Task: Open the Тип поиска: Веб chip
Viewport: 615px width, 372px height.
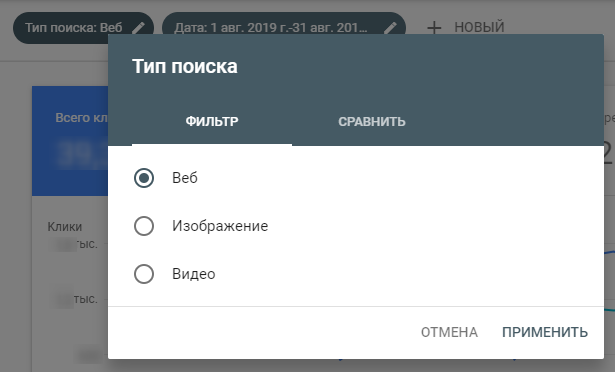Action: (83, 28)
